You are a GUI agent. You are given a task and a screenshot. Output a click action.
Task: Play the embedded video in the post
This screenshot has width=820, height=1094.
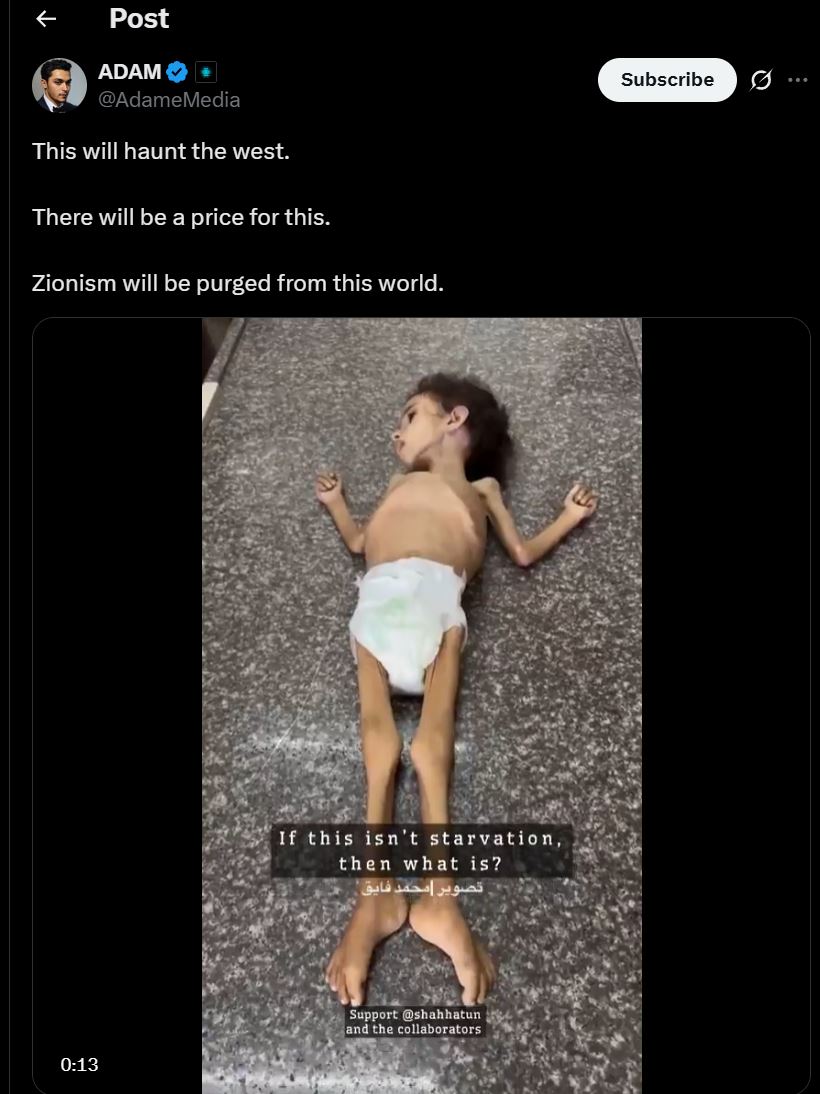422,705
